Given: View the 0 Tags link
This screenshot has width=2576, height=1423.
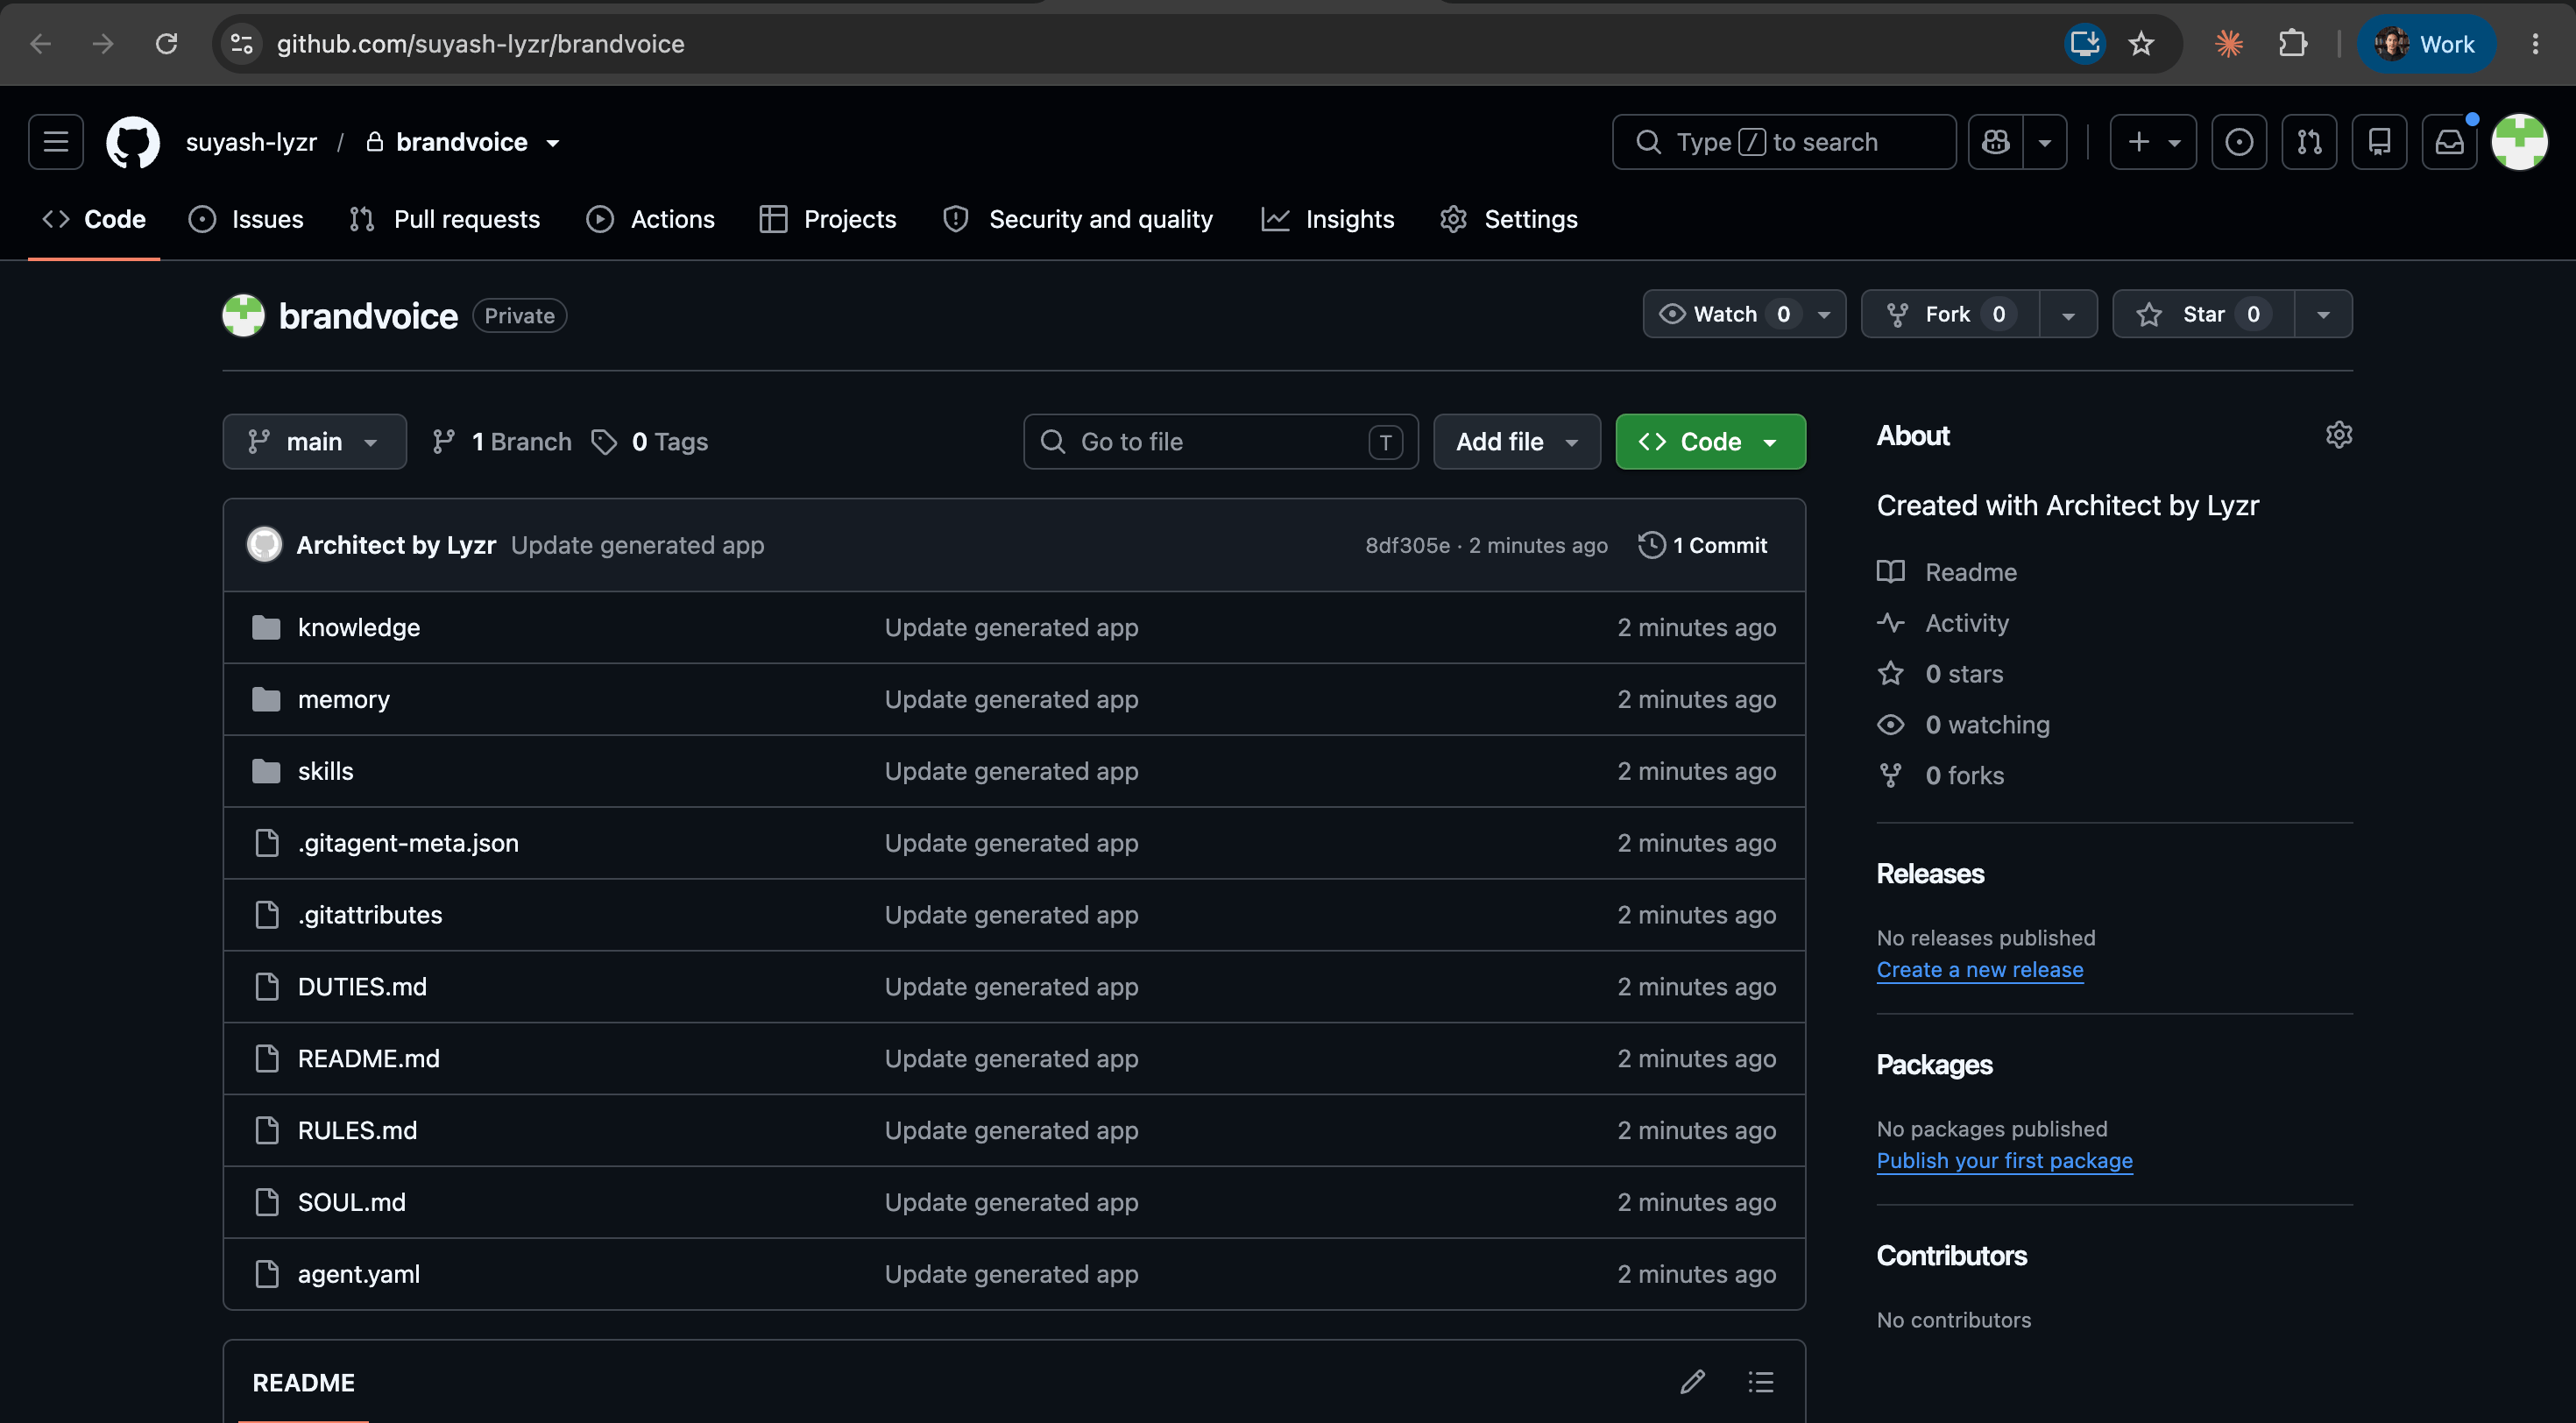Looking at the screenshot, I should tap(650, 441).
